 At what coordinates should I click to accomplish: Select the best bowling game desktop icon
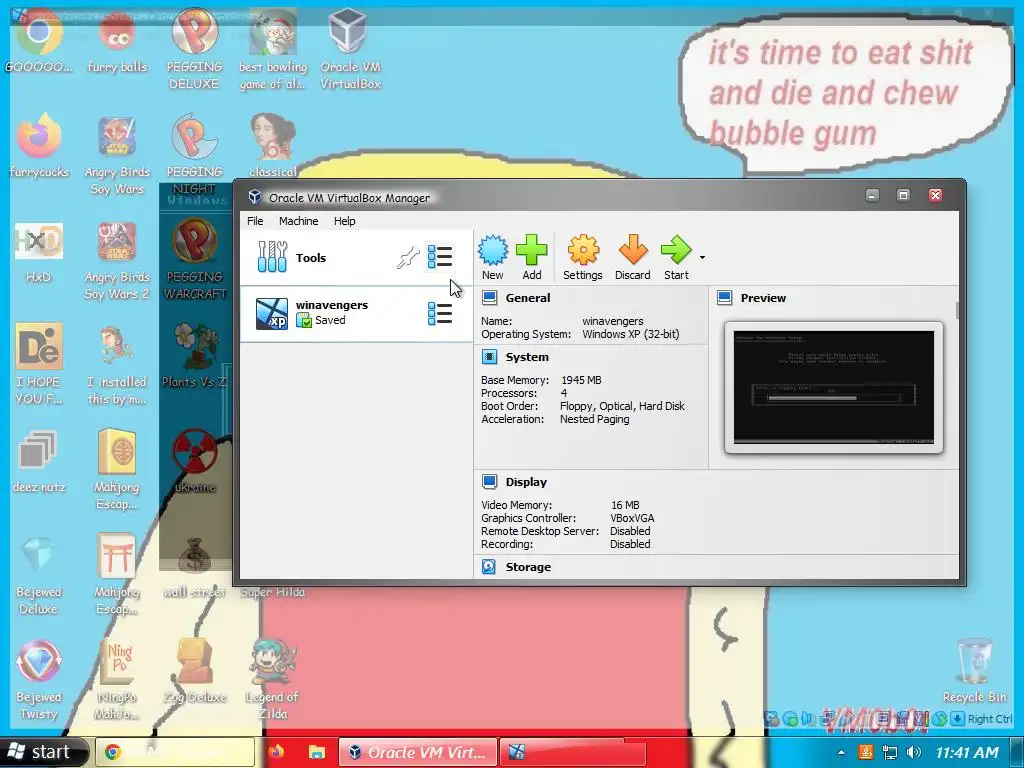273,51
